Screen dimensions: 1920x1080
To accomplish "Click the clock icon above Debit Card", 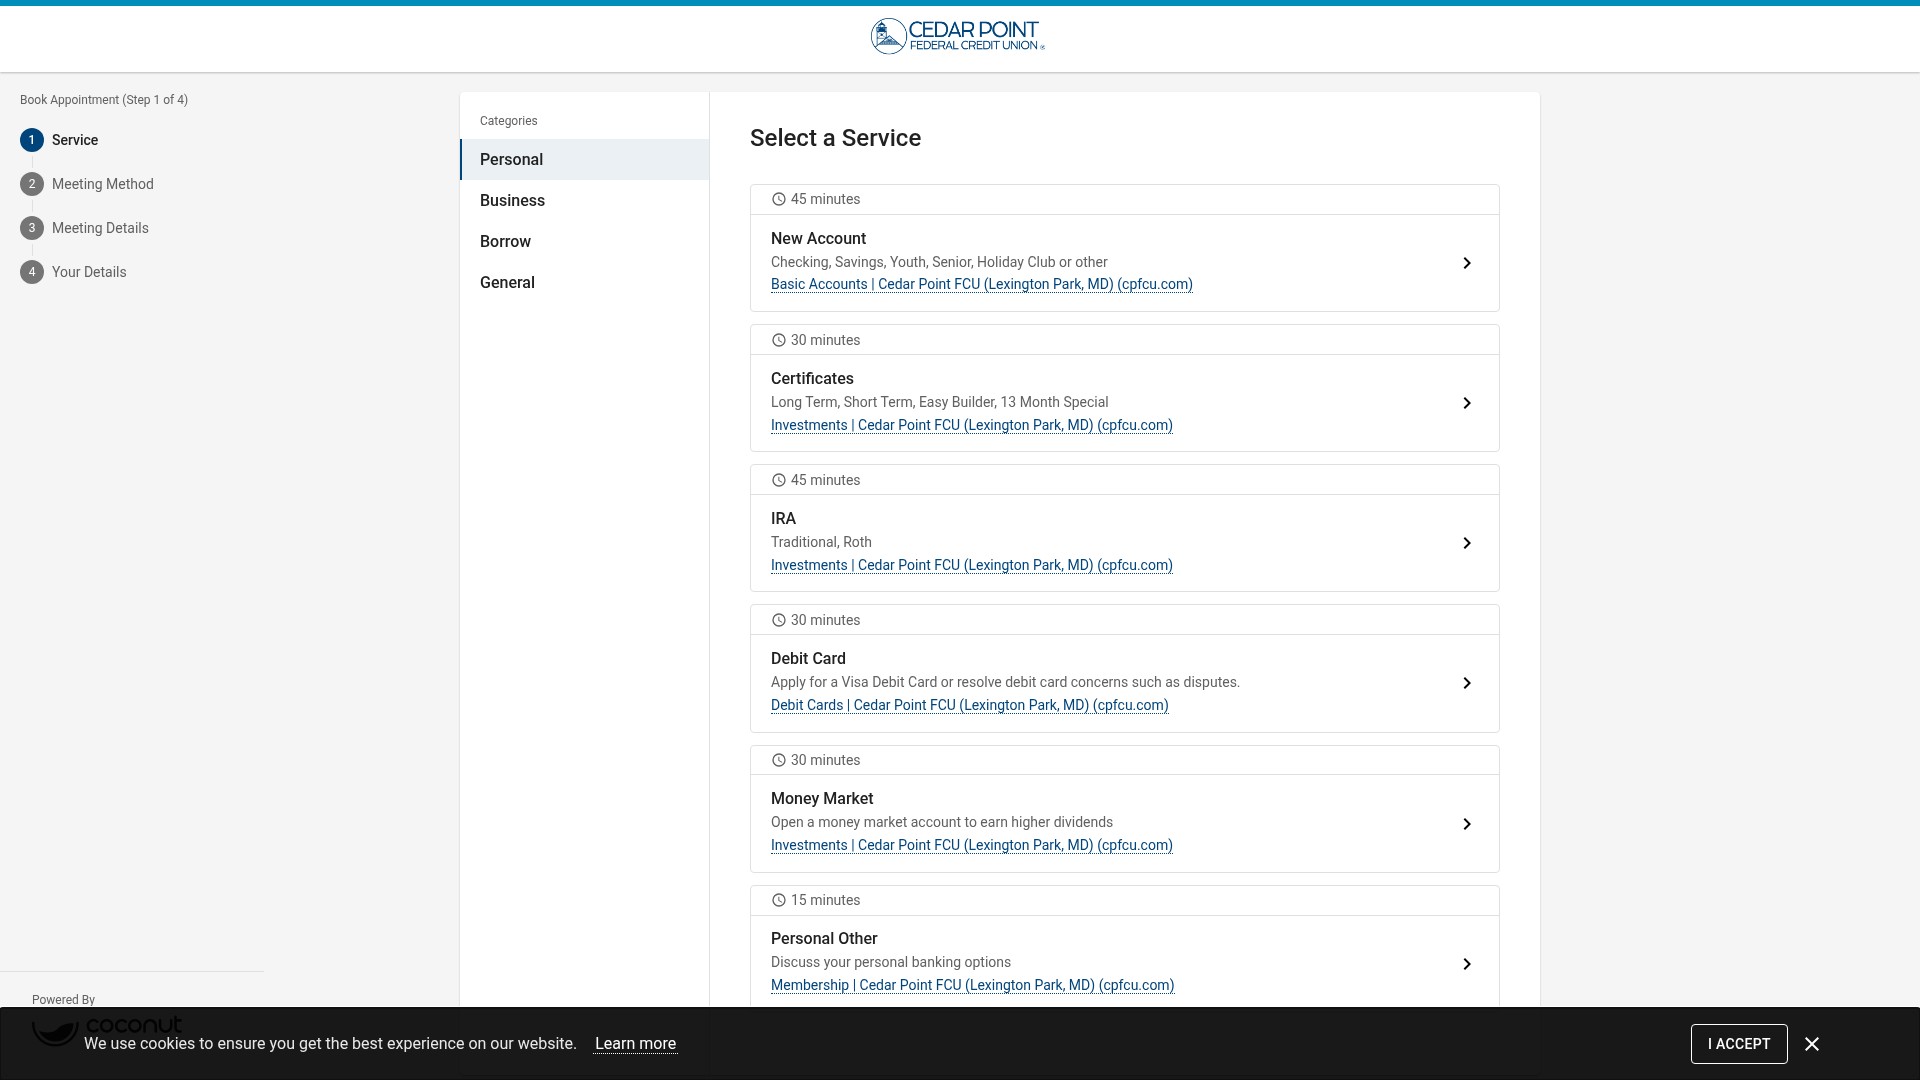I will pyautogui.click(x=779, y=621).
